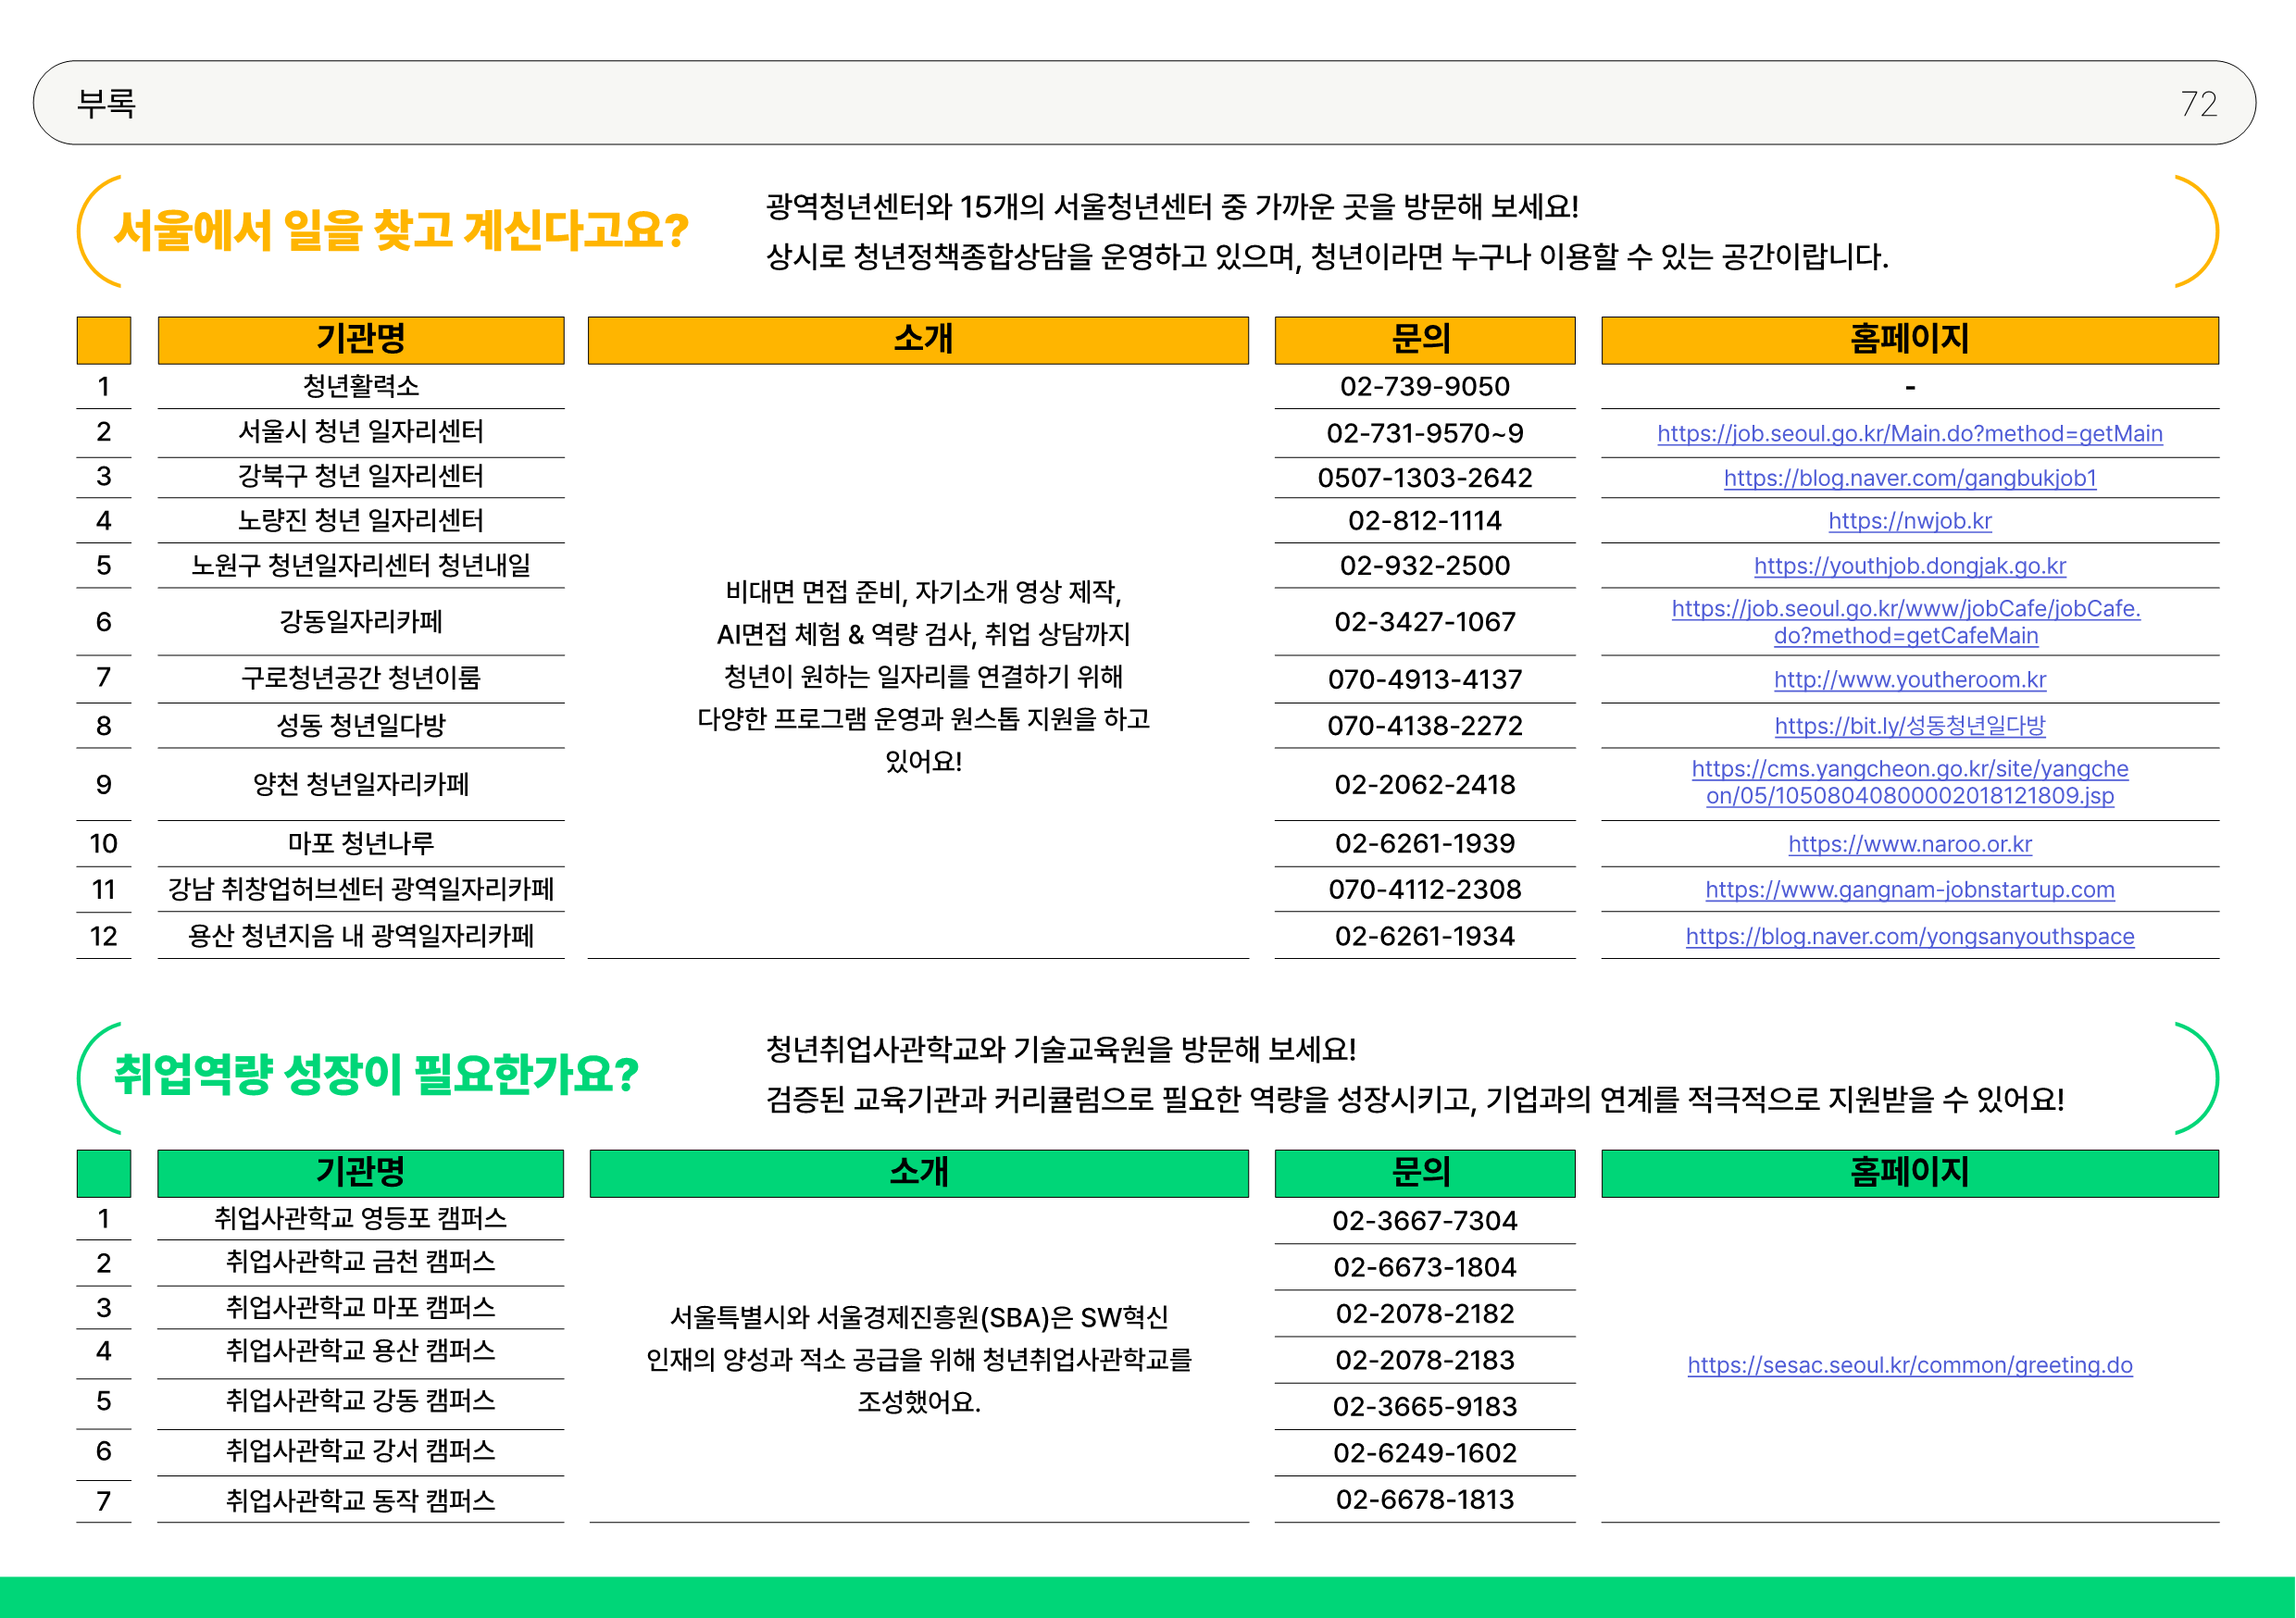Select the 강동일자리카페 cell

[360, 622]
